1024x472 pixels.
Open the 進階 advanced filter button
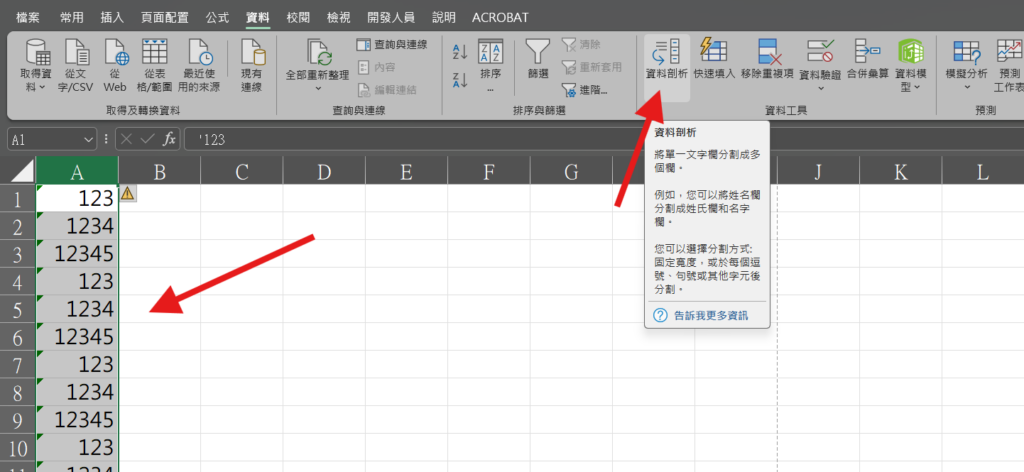[590, 90]
